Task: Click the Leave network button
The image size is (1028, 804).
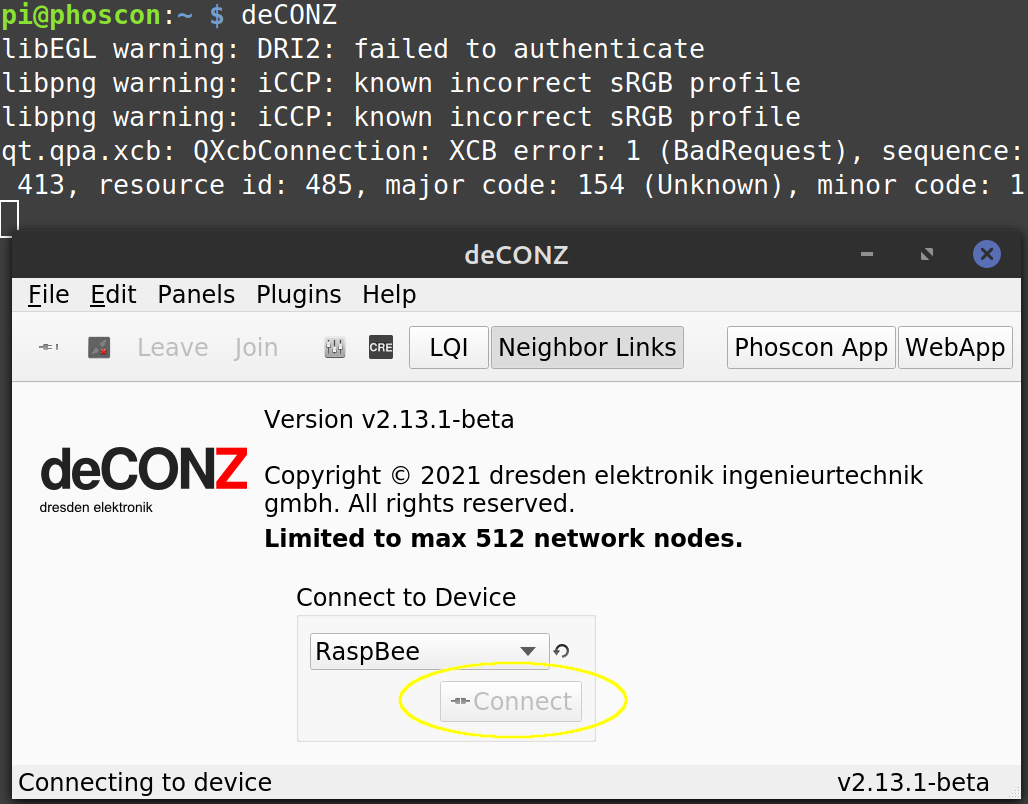Action: pyautogui.click(x=172, y=347)
